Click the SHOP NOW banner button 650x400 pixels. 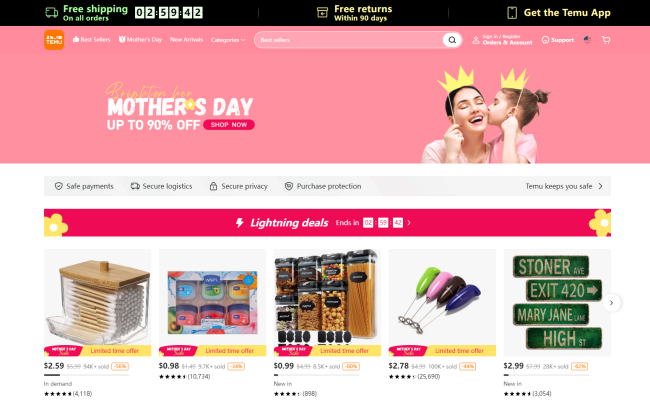click(229, 125)
